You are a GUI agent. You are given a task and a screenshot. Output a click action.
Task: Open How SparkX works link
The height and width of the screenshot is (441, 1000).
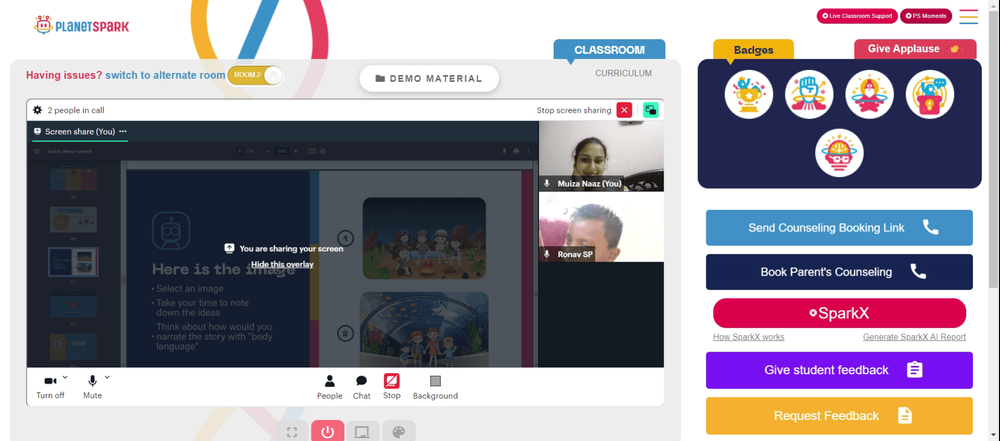click(x=749, y=337)
